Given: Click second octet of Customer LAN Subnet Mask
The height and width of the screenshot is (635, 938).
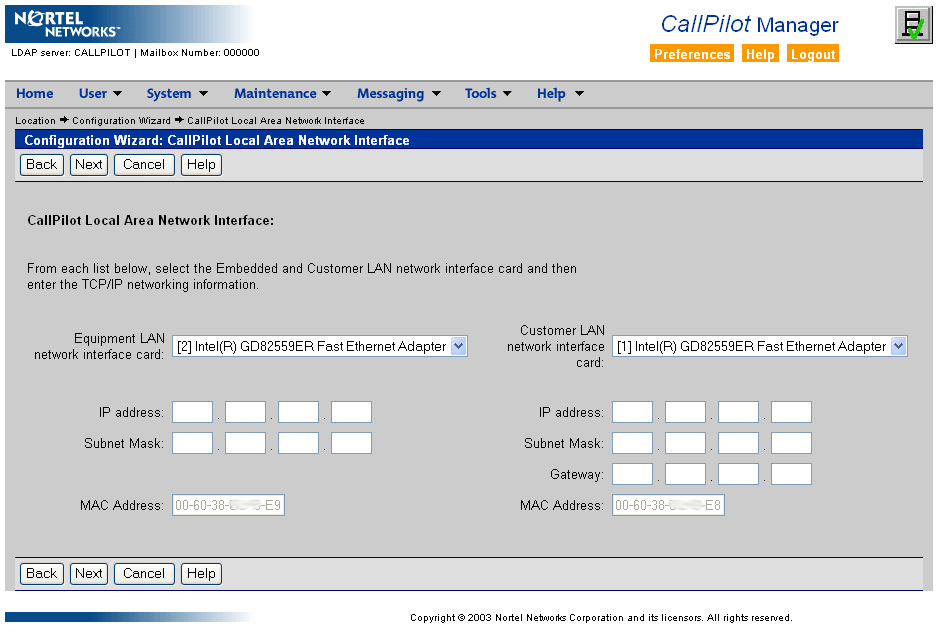Looking at the screenshot, I should coord(686,443).
